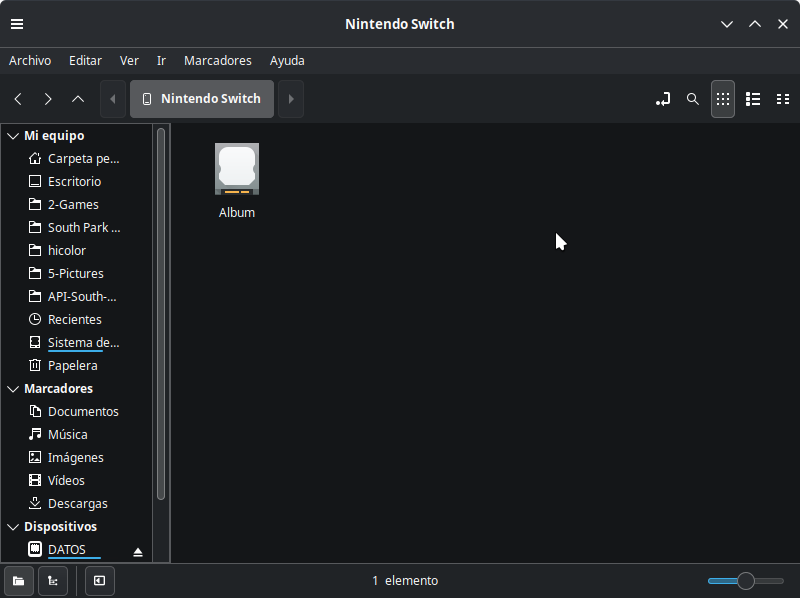Open API-South folder in sidebar
Screen dimensions: 800x598
[x=77, y=296]
